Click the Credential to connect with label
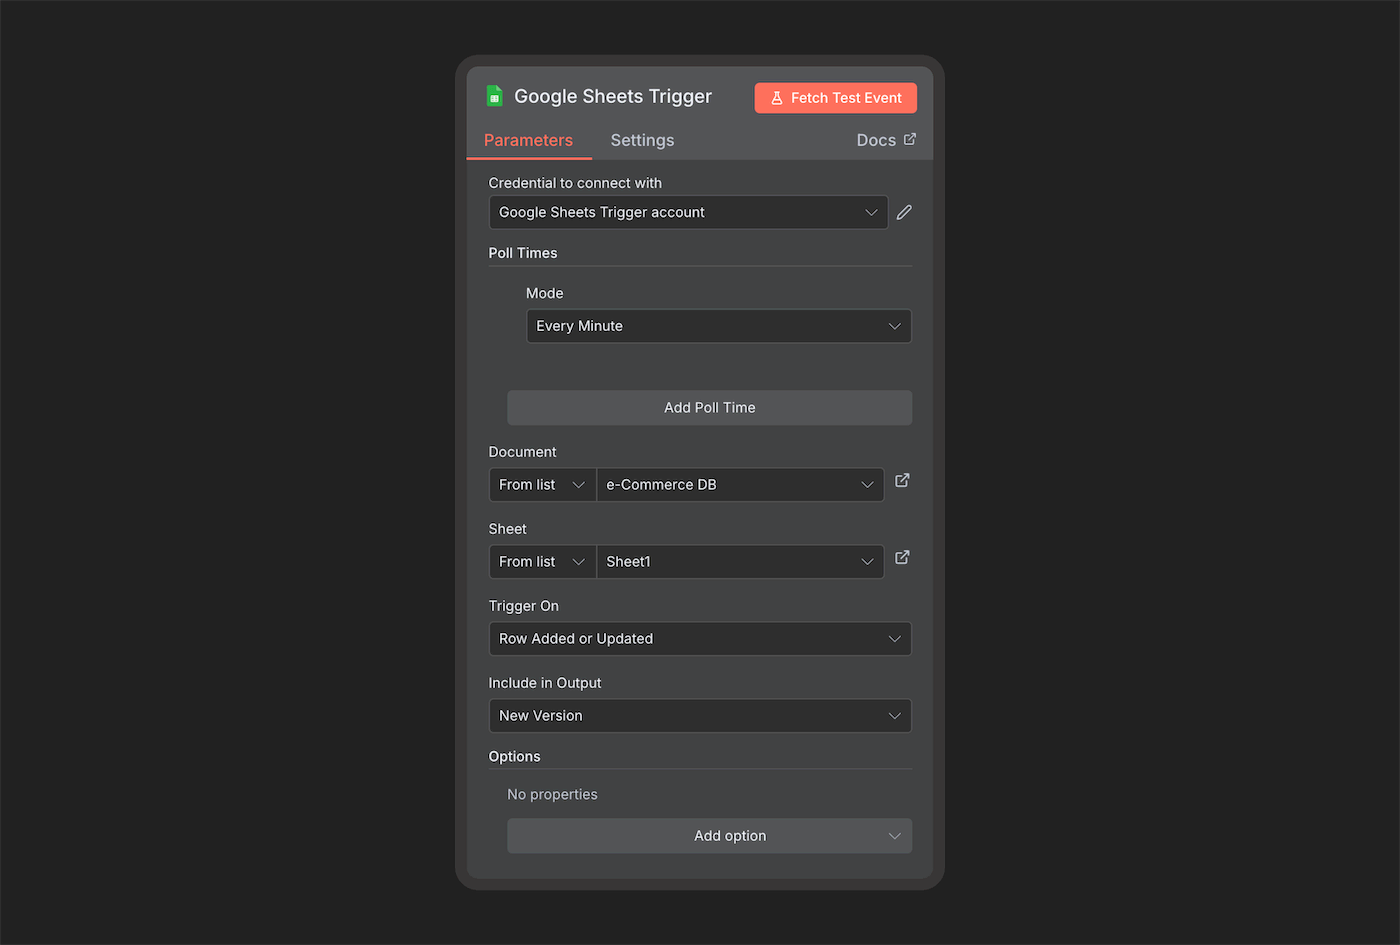 click(575, 183)
